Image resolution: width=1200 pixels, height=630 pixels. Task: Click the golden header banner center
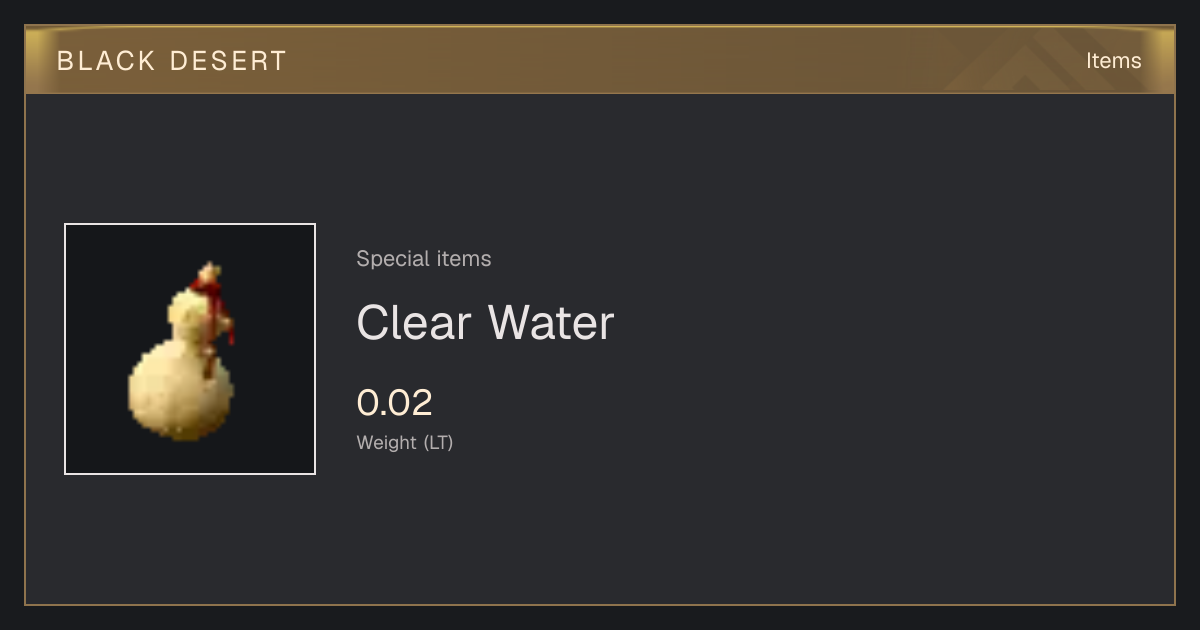tap(600, 60)
